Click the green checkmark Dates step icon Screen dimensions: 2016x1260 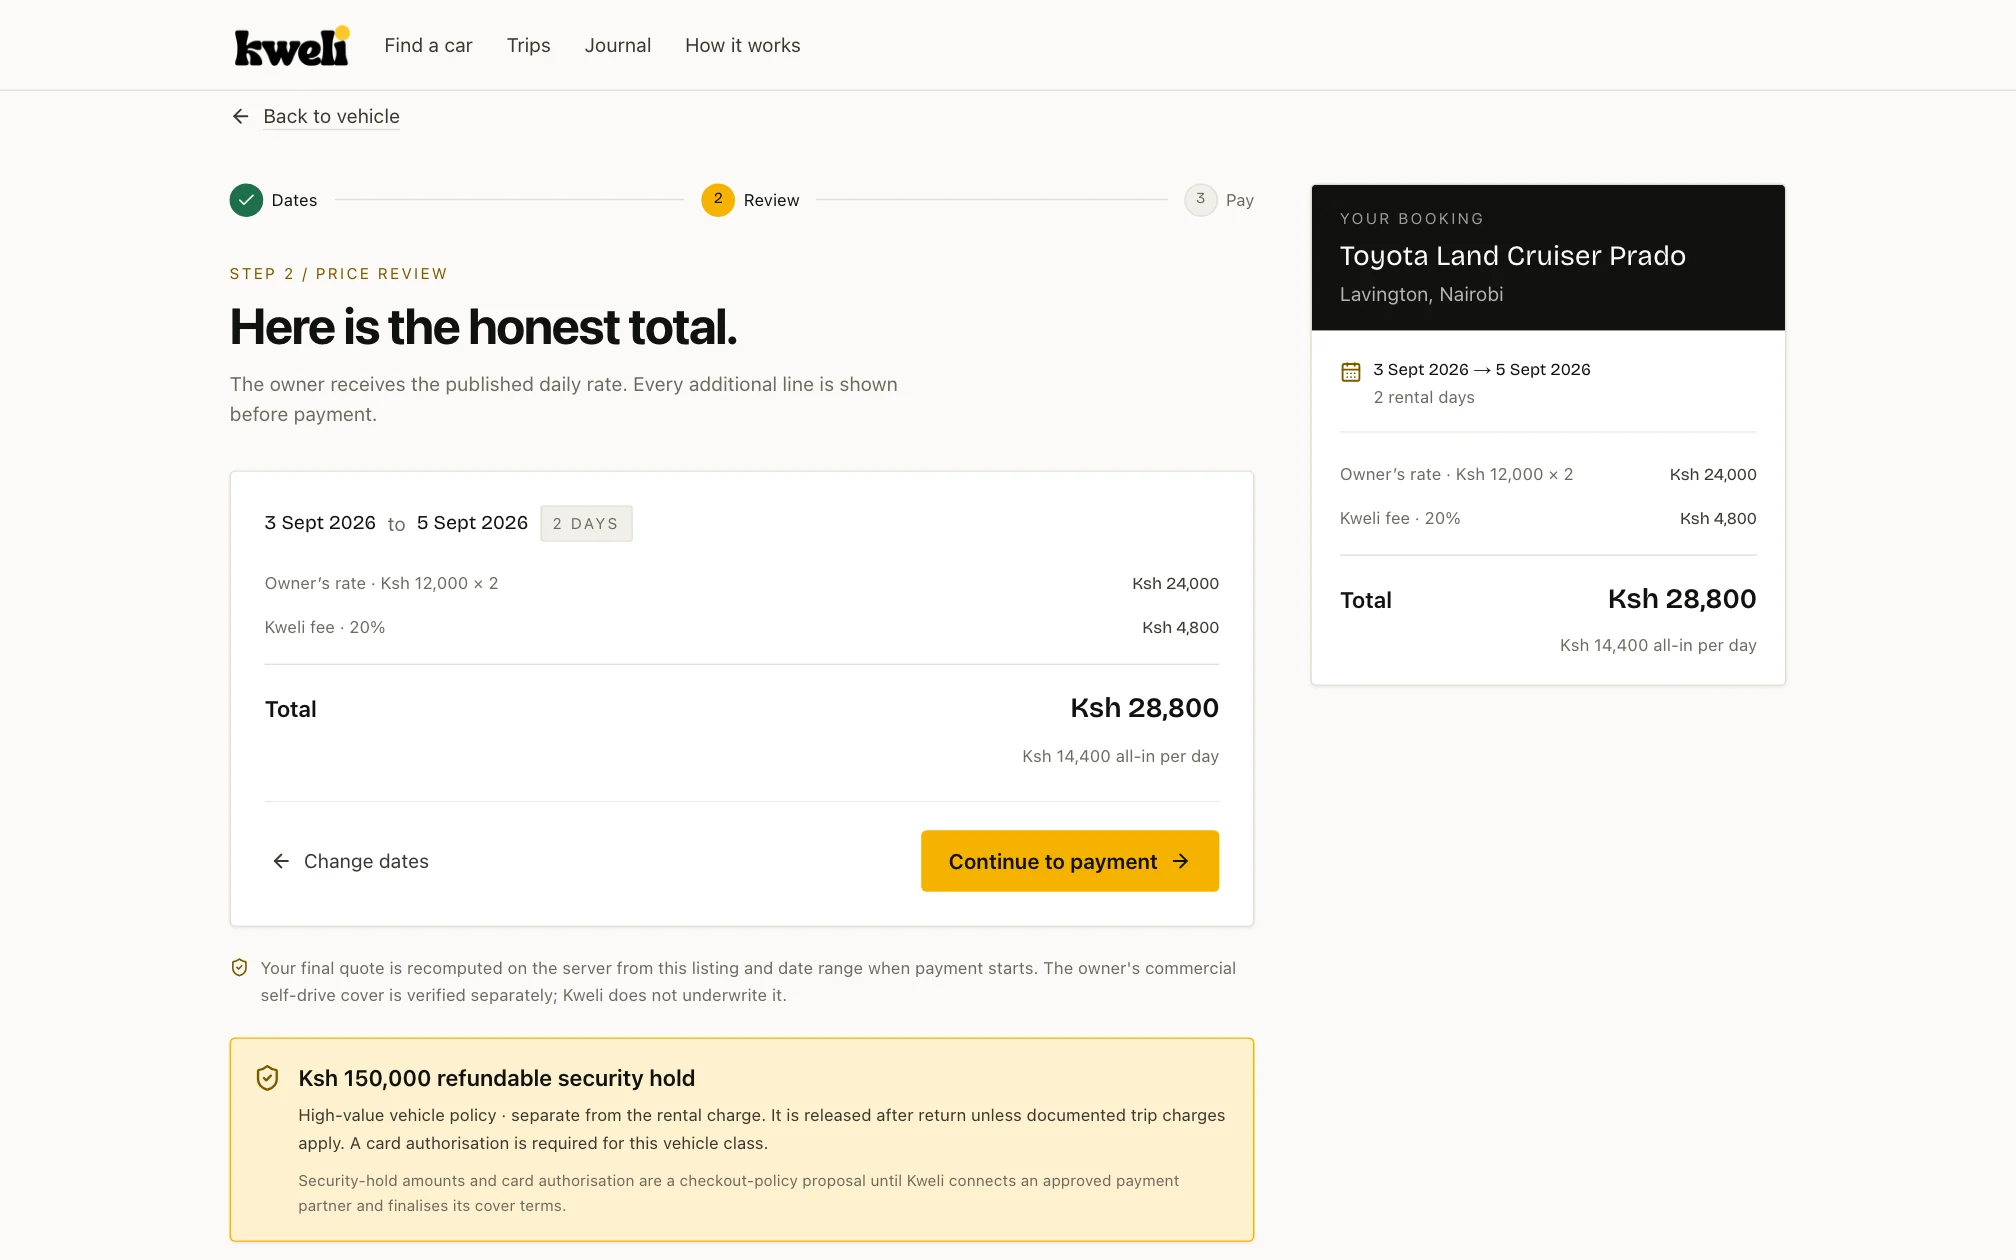(x=246, y=200)
